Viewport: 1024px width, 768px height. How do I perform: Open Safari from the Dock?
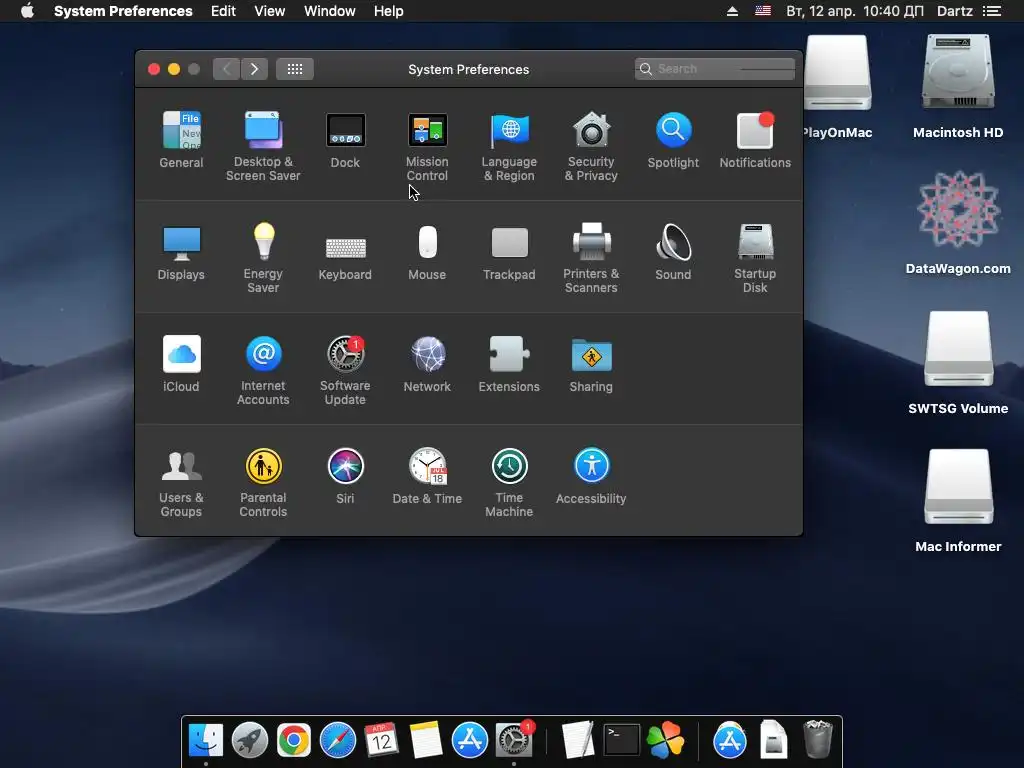click(338, 741)
